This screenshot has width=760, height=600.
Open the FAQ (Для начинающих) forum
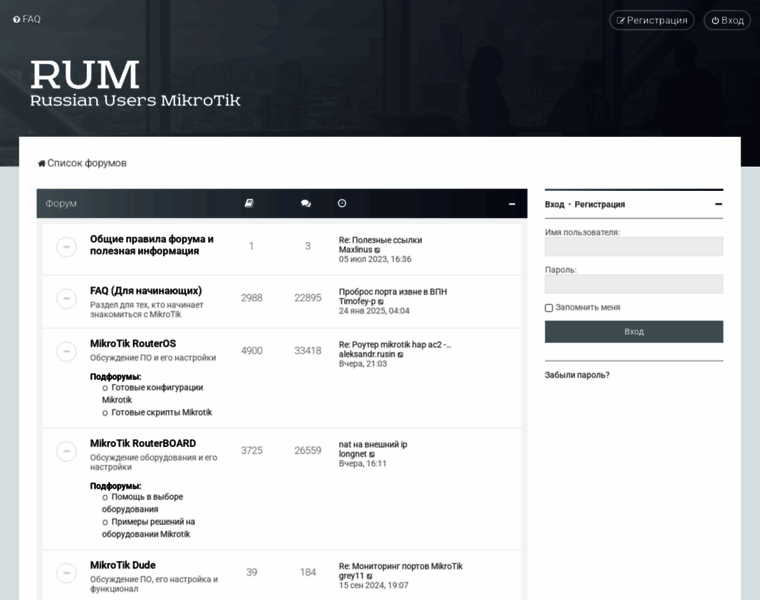click(146, 291)
